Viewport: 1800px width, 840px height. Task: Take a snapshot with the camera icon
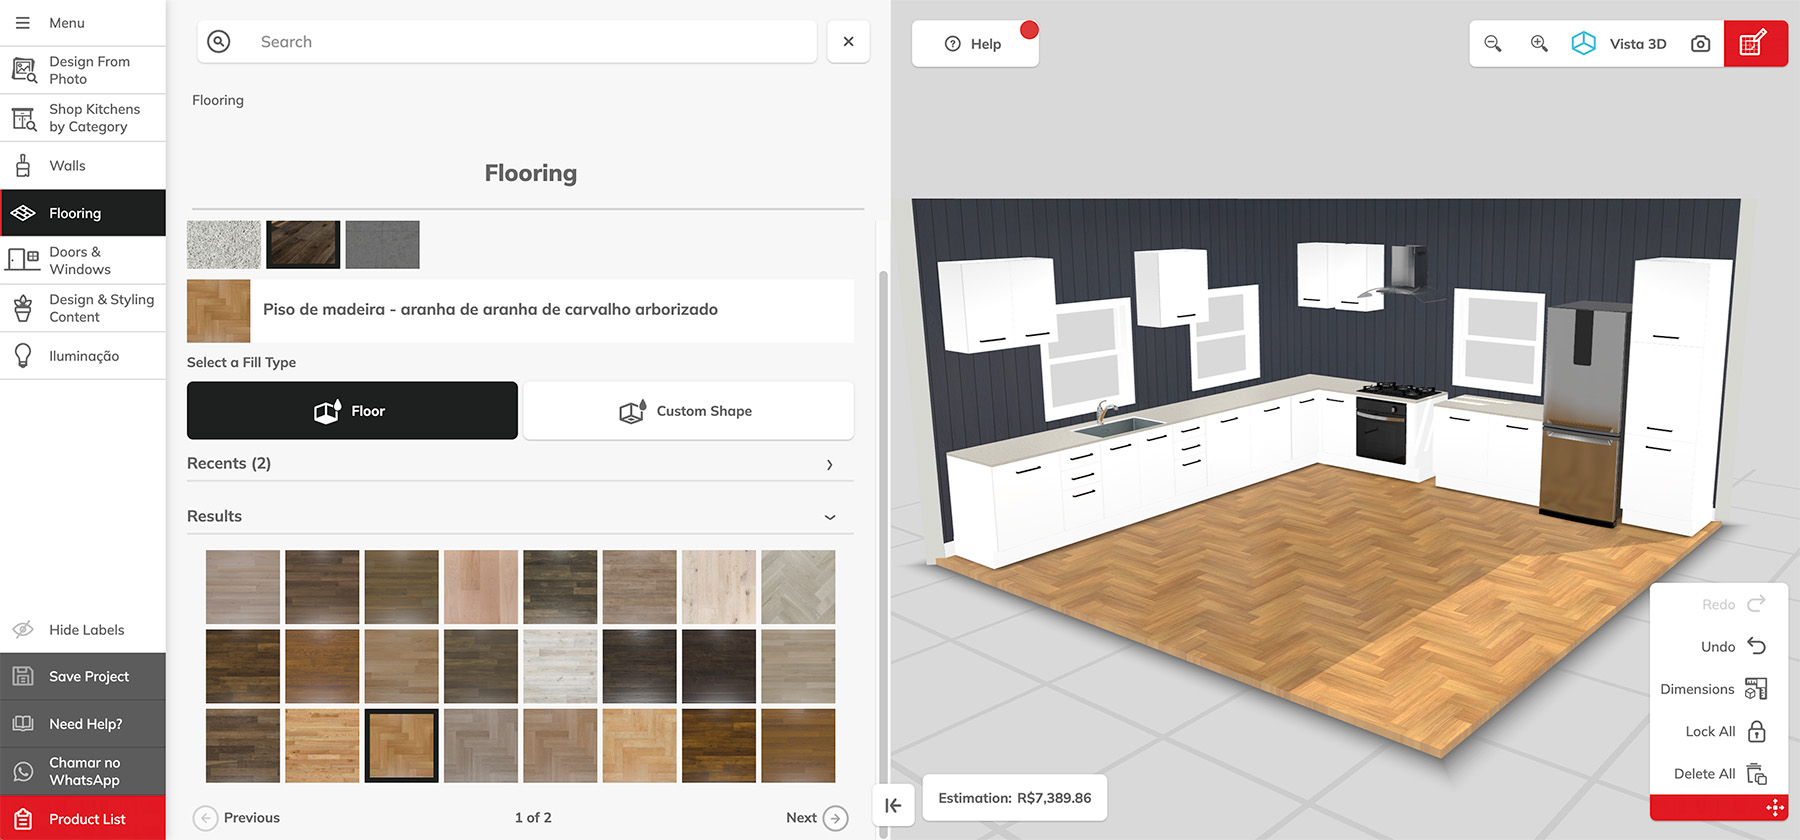tap(1700, 44)
